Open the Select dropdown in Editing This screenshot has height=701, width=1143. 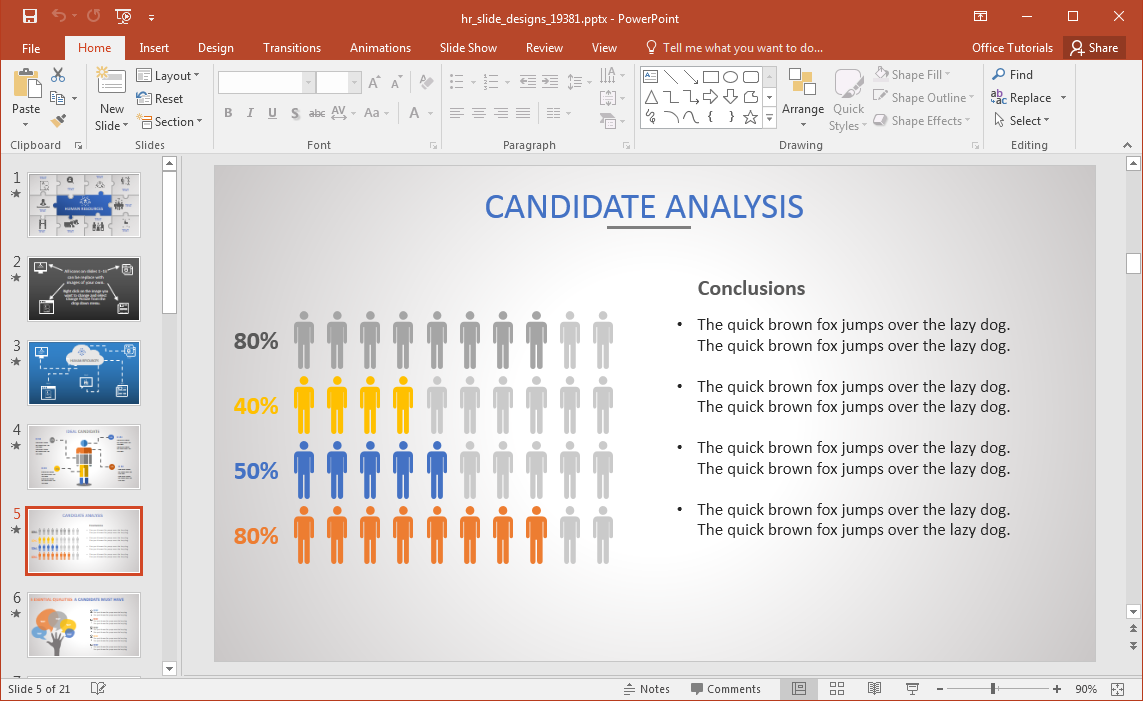(x=1022, y=121)
